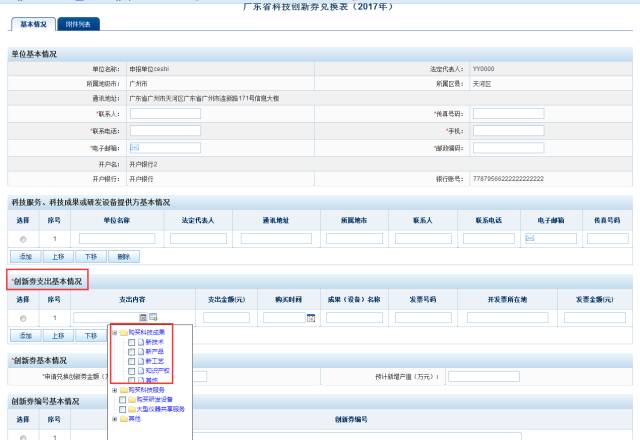Screen dimensions: 640x440
Task: Click 删除 button under provider table
Action: [x=123, y=257]
